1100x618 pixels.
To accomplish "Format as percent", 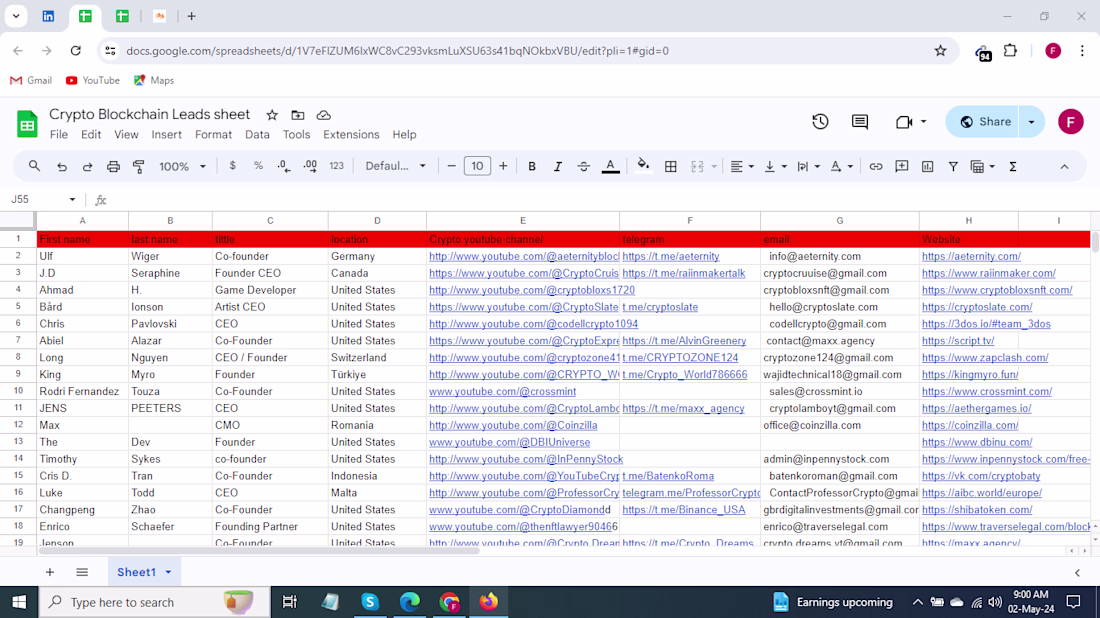I will pyautogui.click(x=258, y=166).
